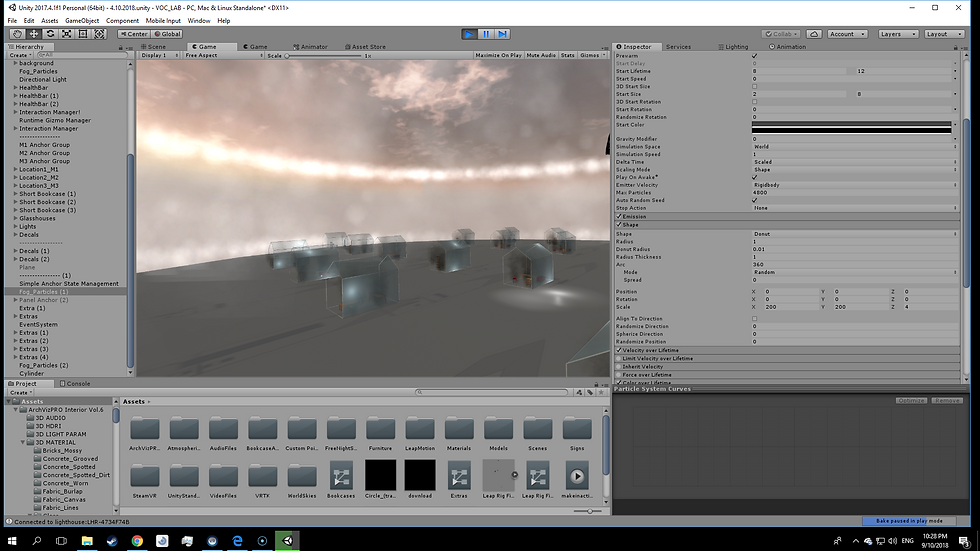This screenshot has width=980, height=551.
Task: Select the Extras scene asset
Action: (x=459, y=480)
